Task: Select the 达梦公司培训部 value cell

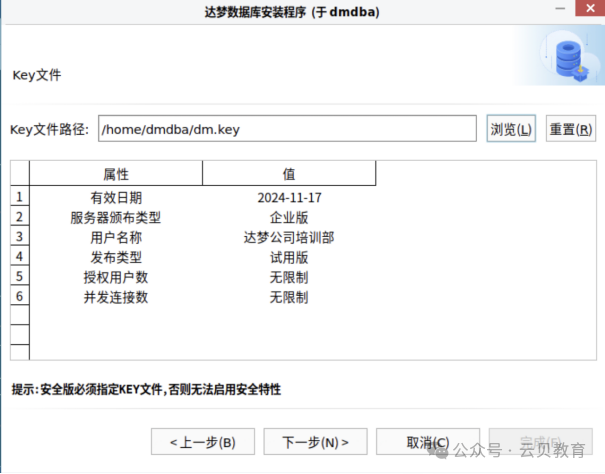Action: 289,237
